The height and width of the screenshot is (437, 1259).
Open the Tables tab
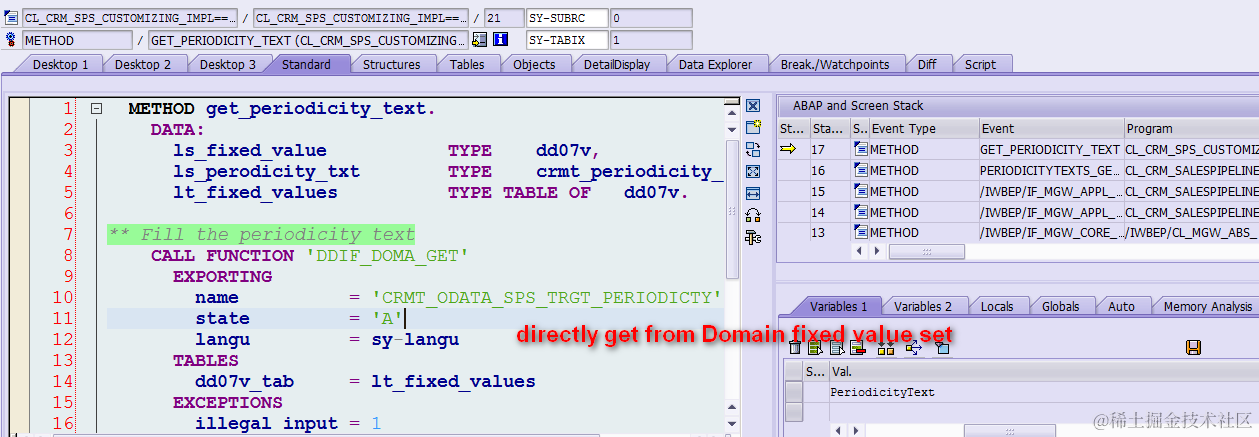467,64
